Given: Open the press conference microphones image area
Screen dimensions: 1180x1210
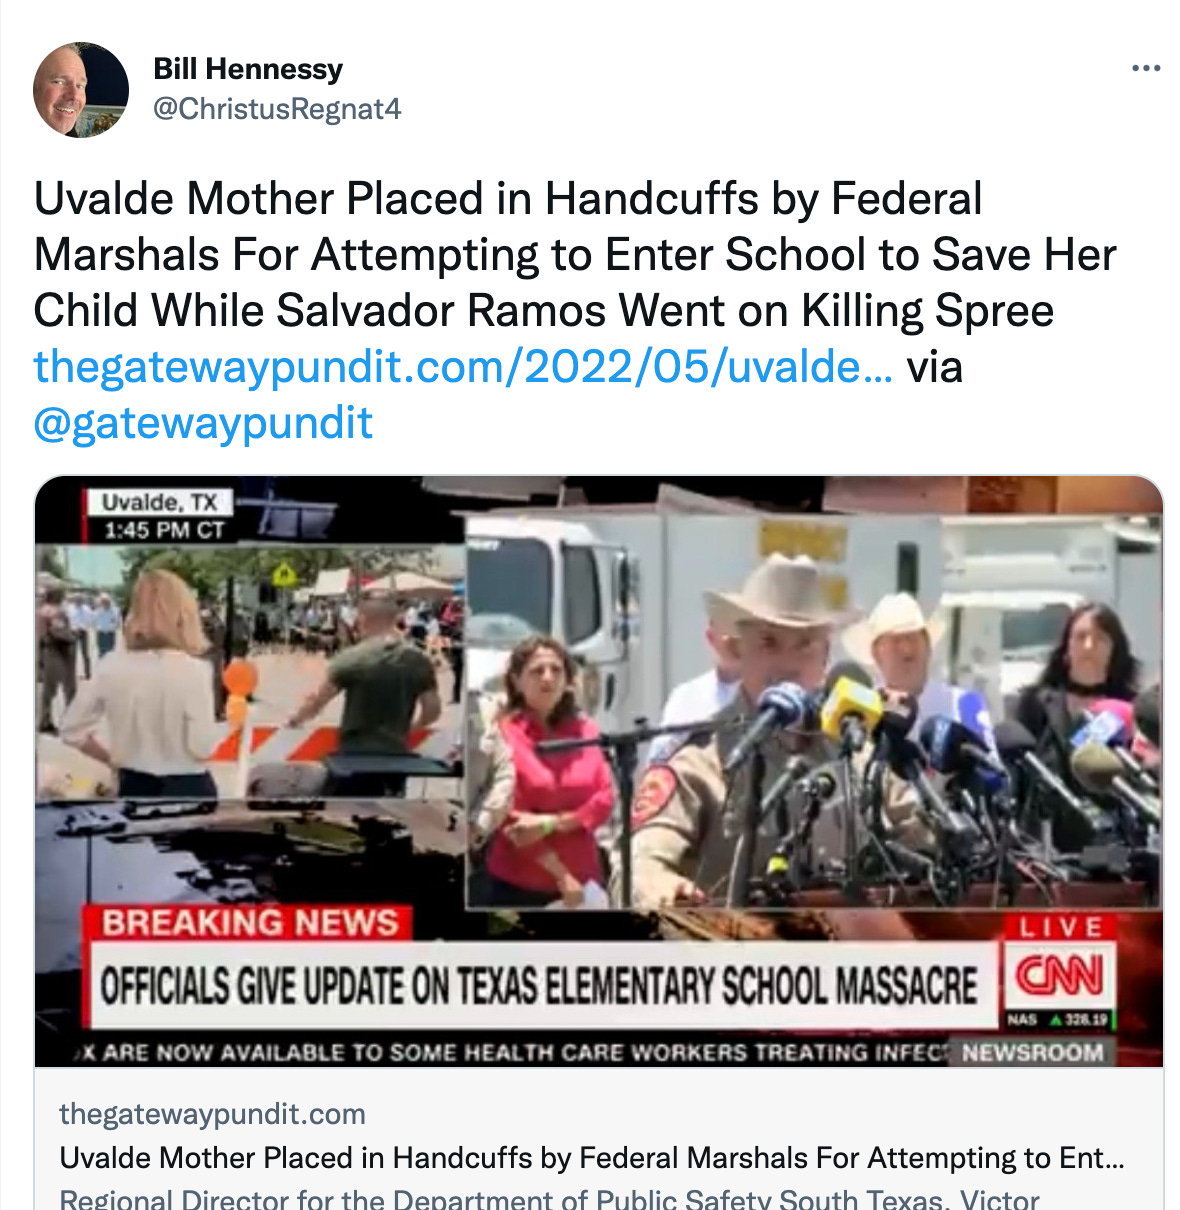Looking at the screenshot, I should coord(813,710).
